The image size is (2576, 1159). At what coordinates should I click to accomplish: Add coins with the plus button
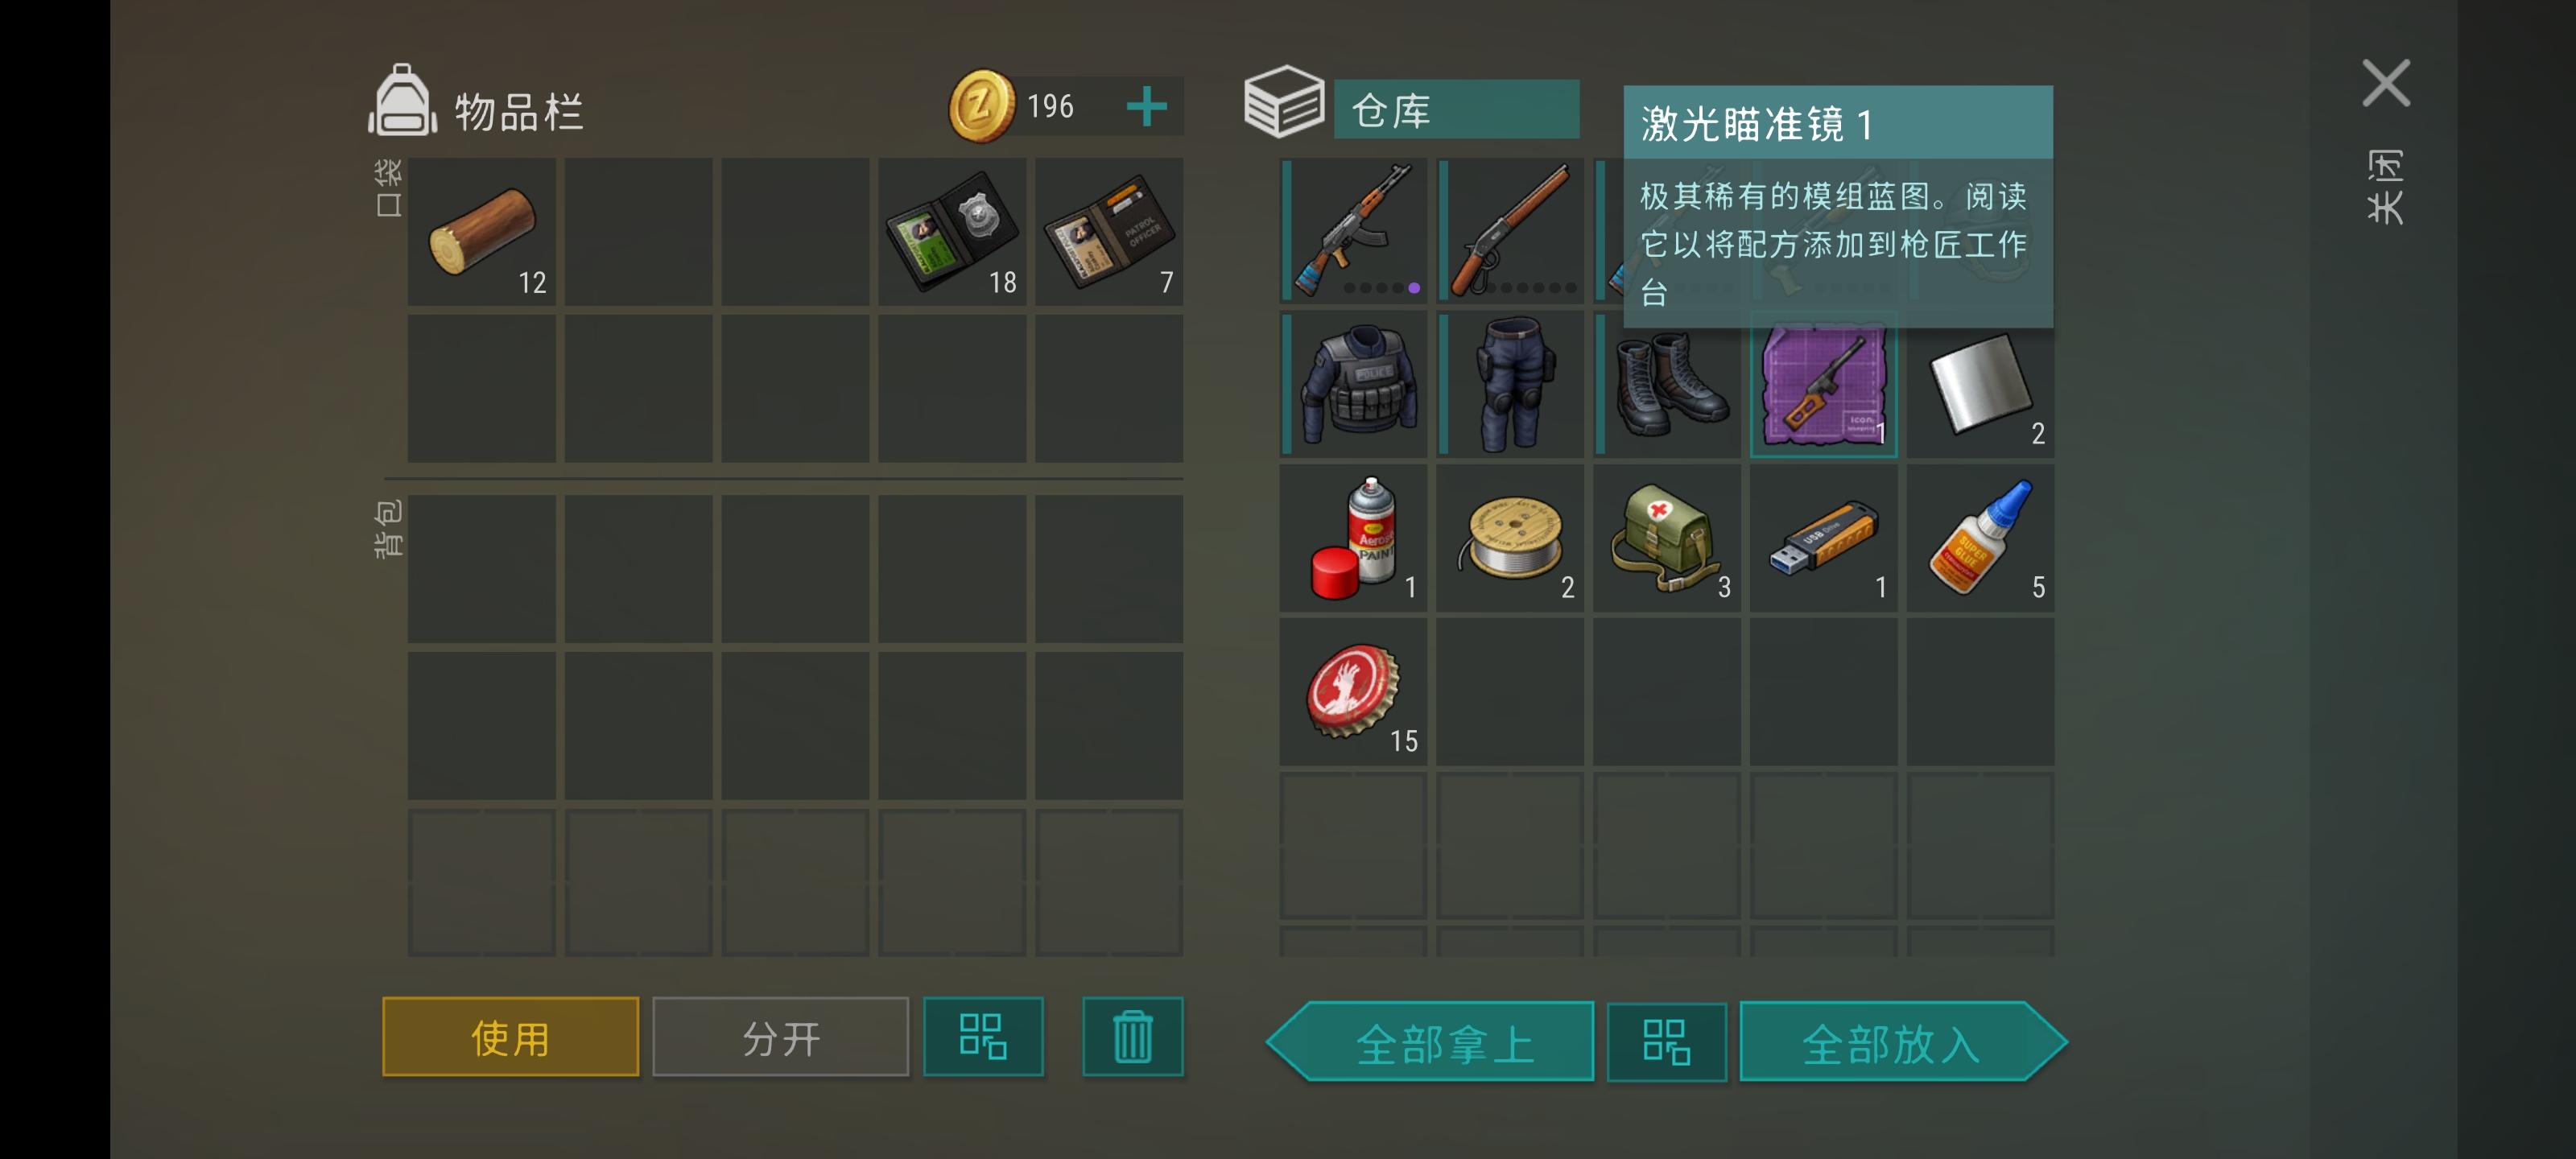point(1146,106)
